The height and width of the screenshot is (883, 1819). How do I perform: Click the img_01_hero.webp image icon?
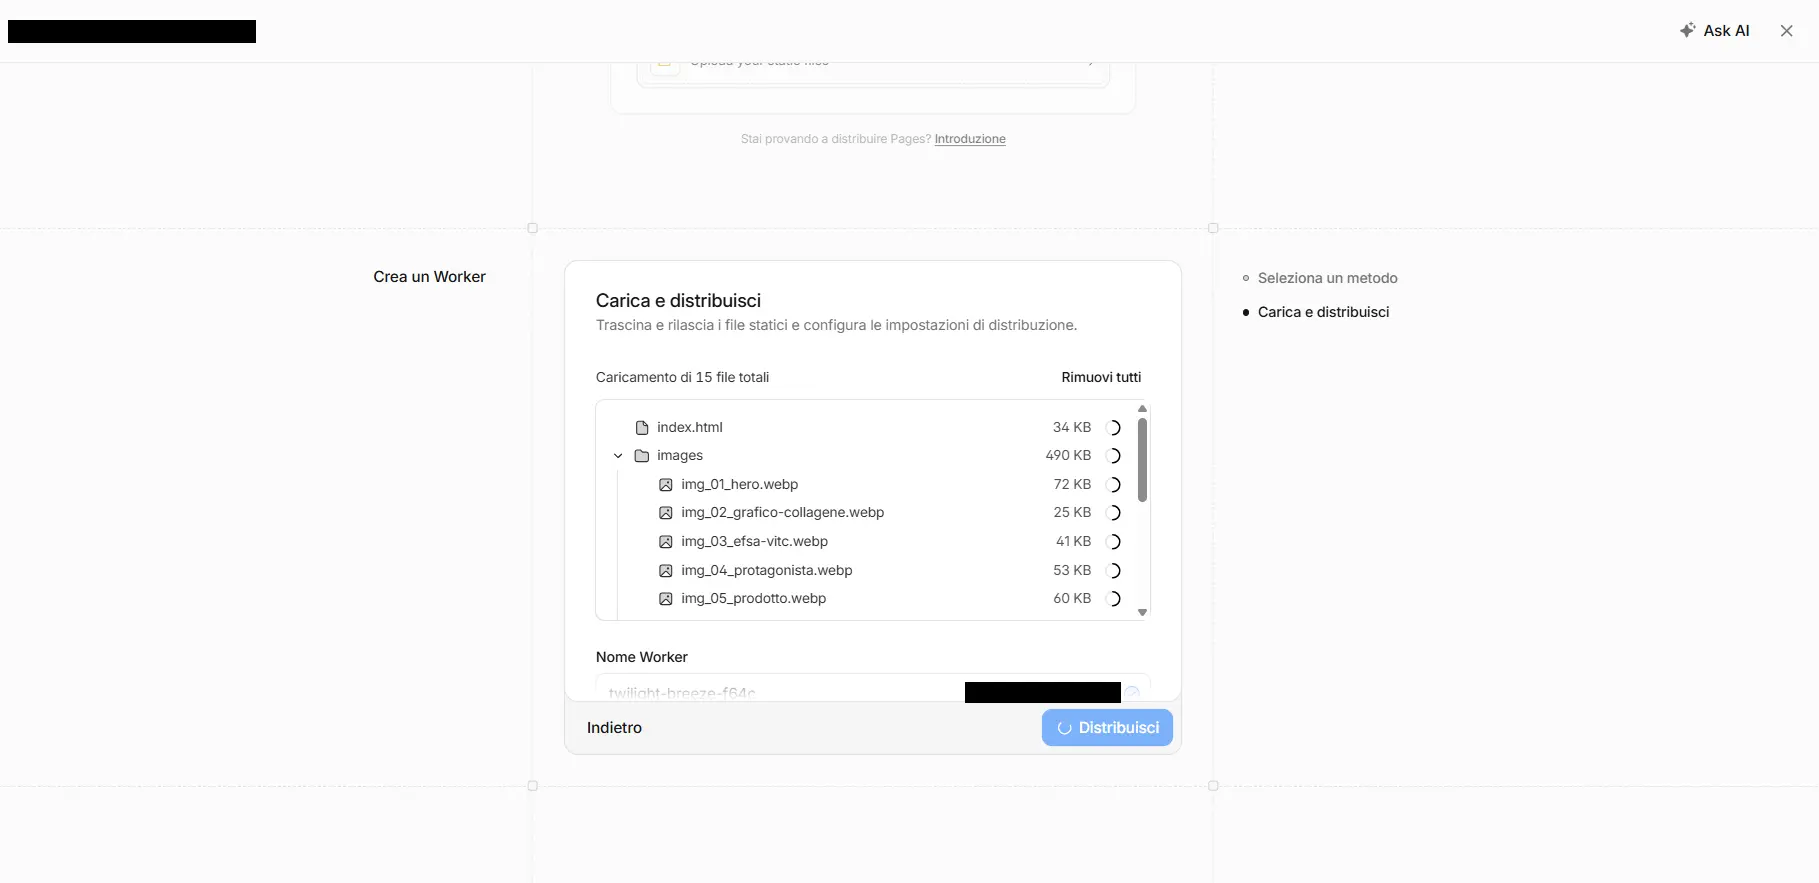(x=666, y=485)
